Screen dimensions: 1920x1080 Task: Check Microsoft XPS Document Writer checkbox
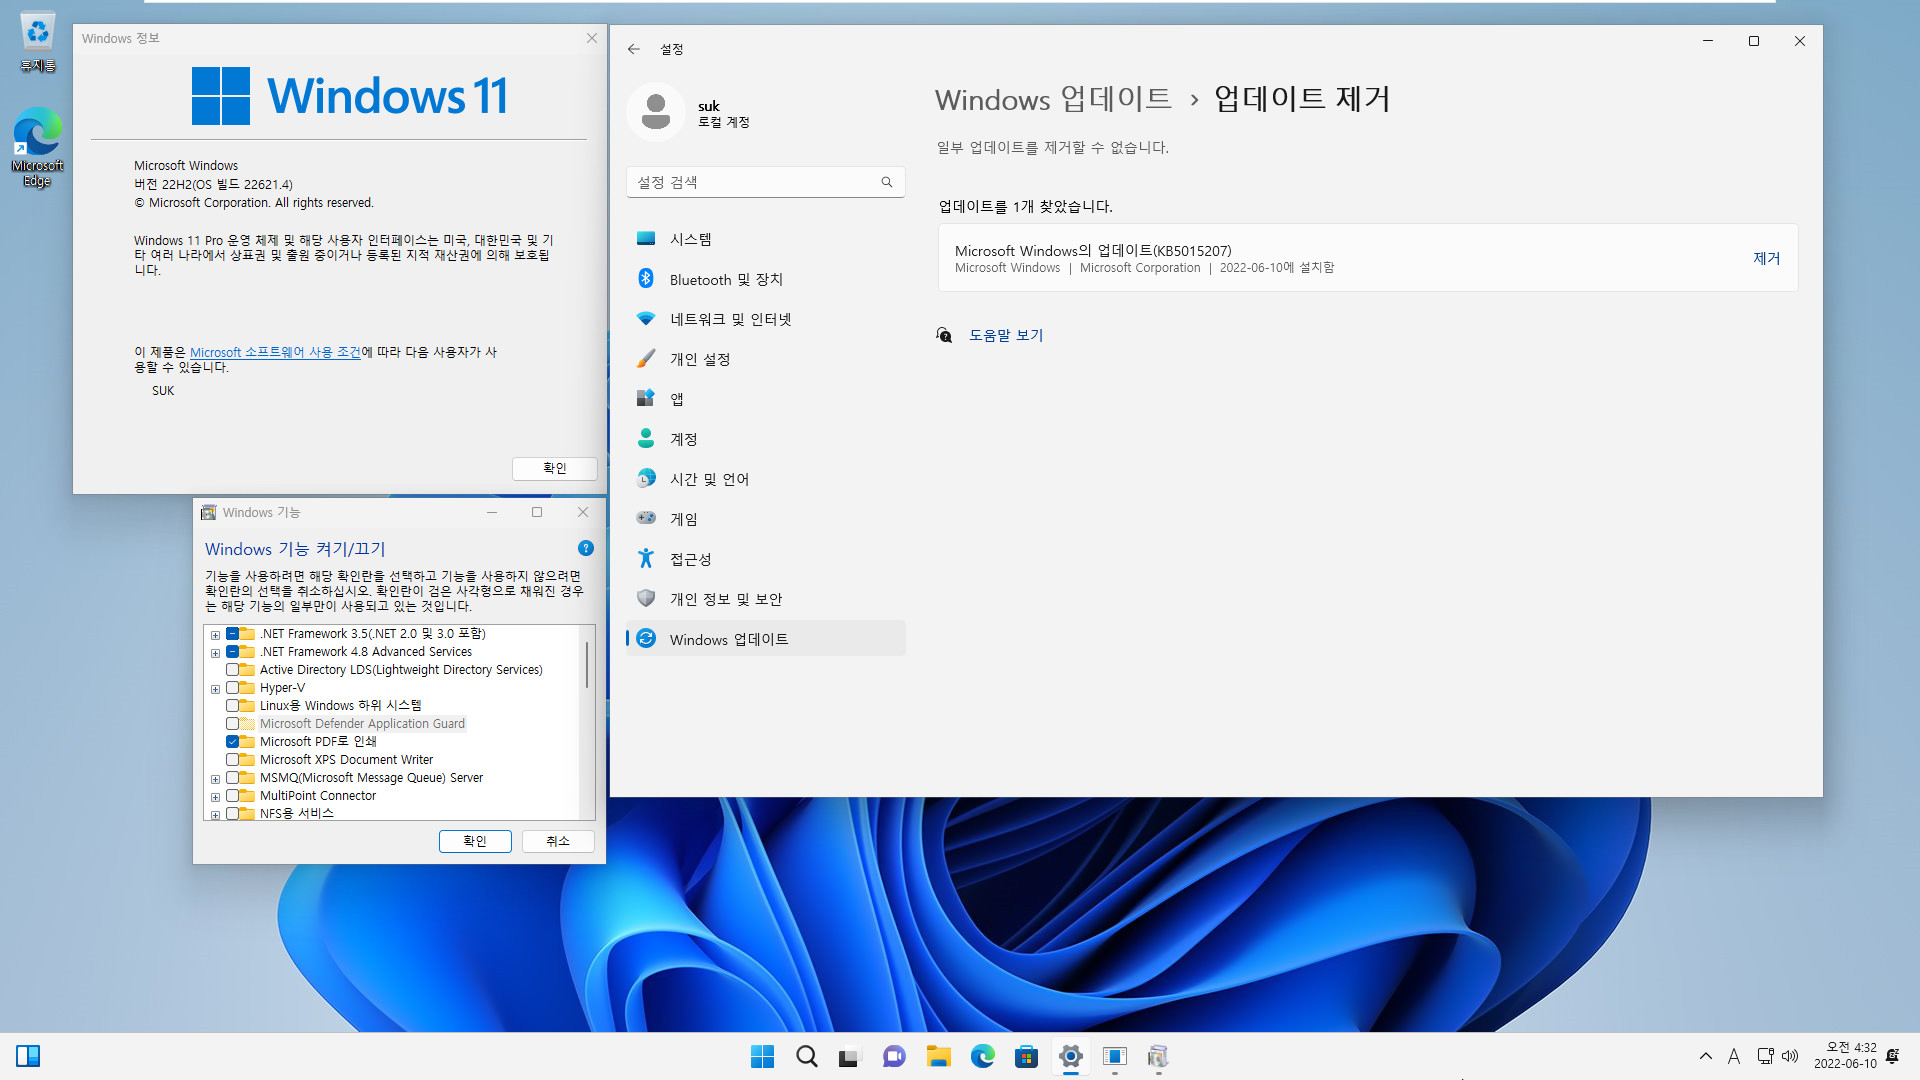pyautogui.click(x=232, y=760)
